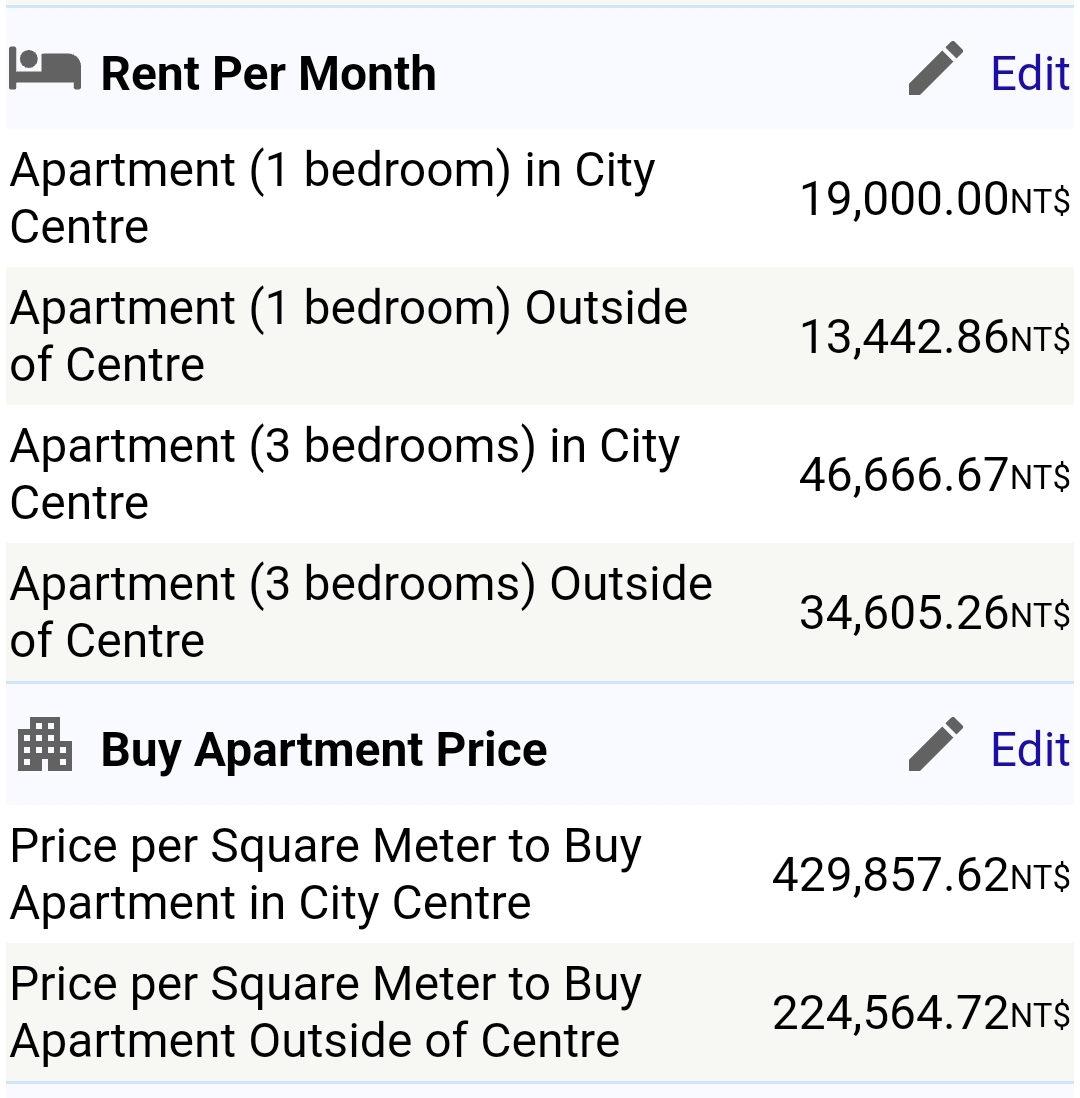The height and width of the screenshot is (1098, 1080).
Task: Open the Edit link for Rent Per Month
Action: click(1030, 73)
